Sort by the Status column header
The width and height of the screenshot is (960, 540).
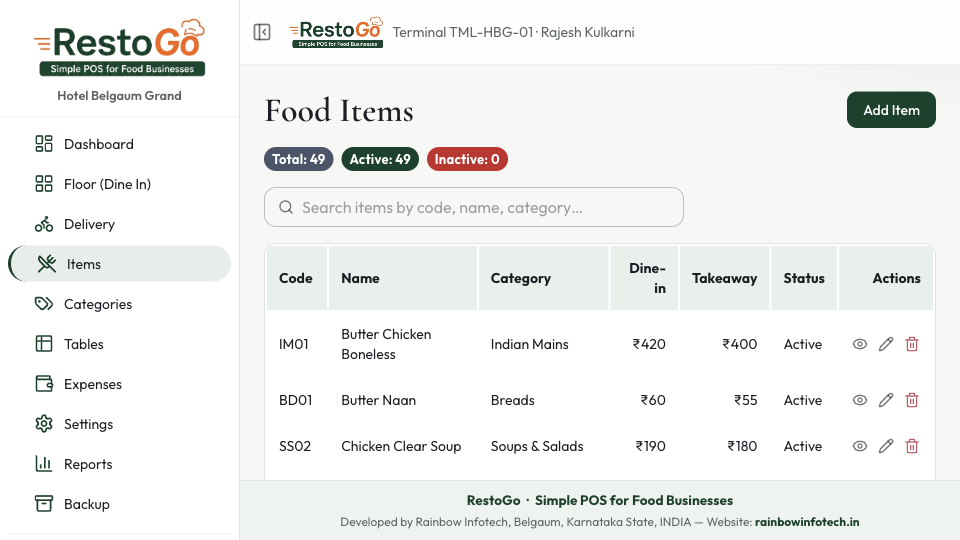tap(804, 278)
